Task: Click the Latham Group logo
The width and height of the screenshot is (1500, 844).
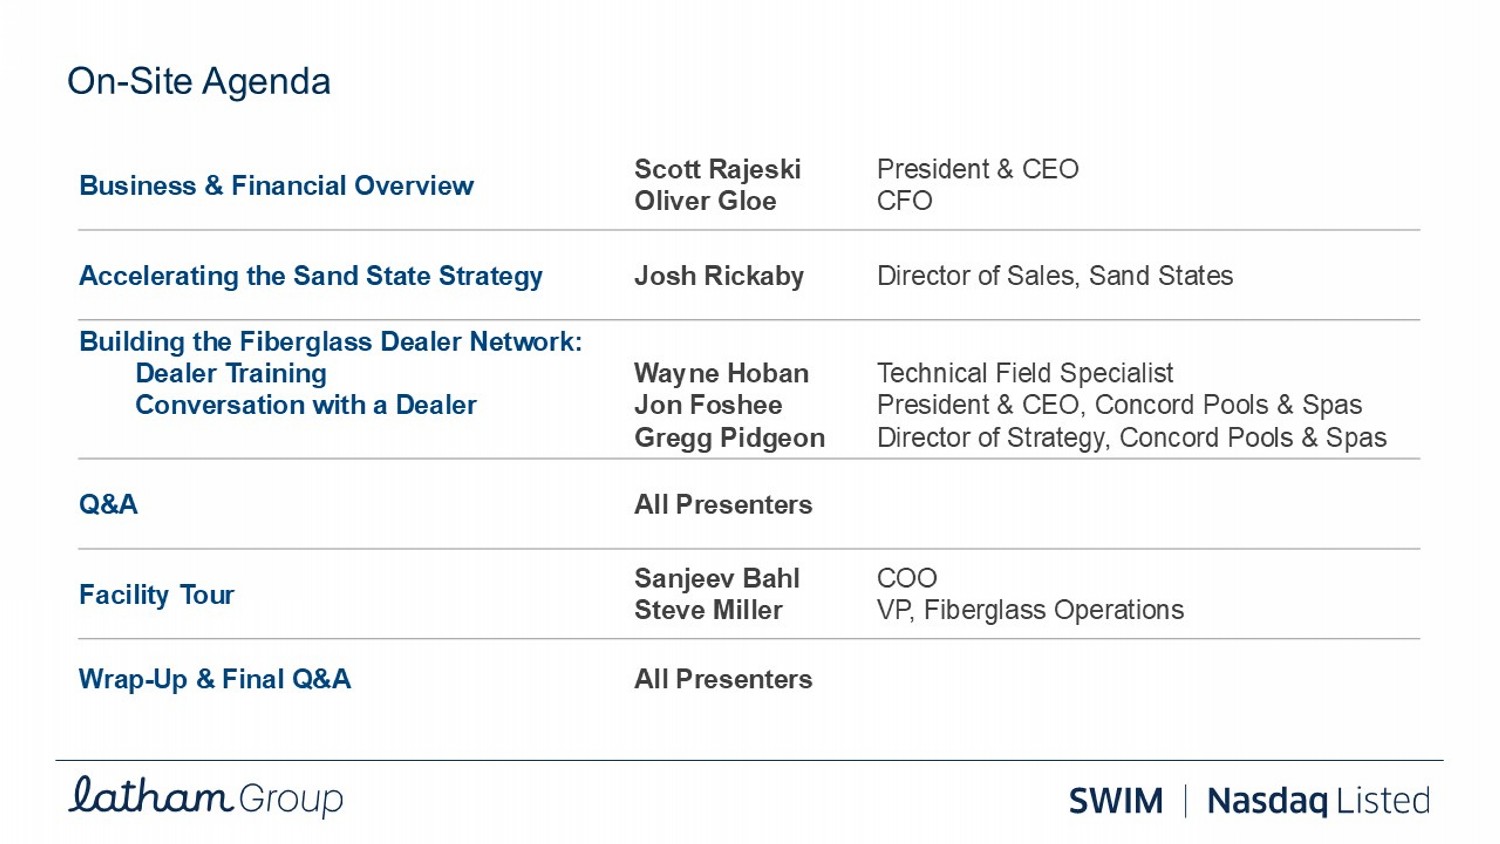Action: point(206,797)
